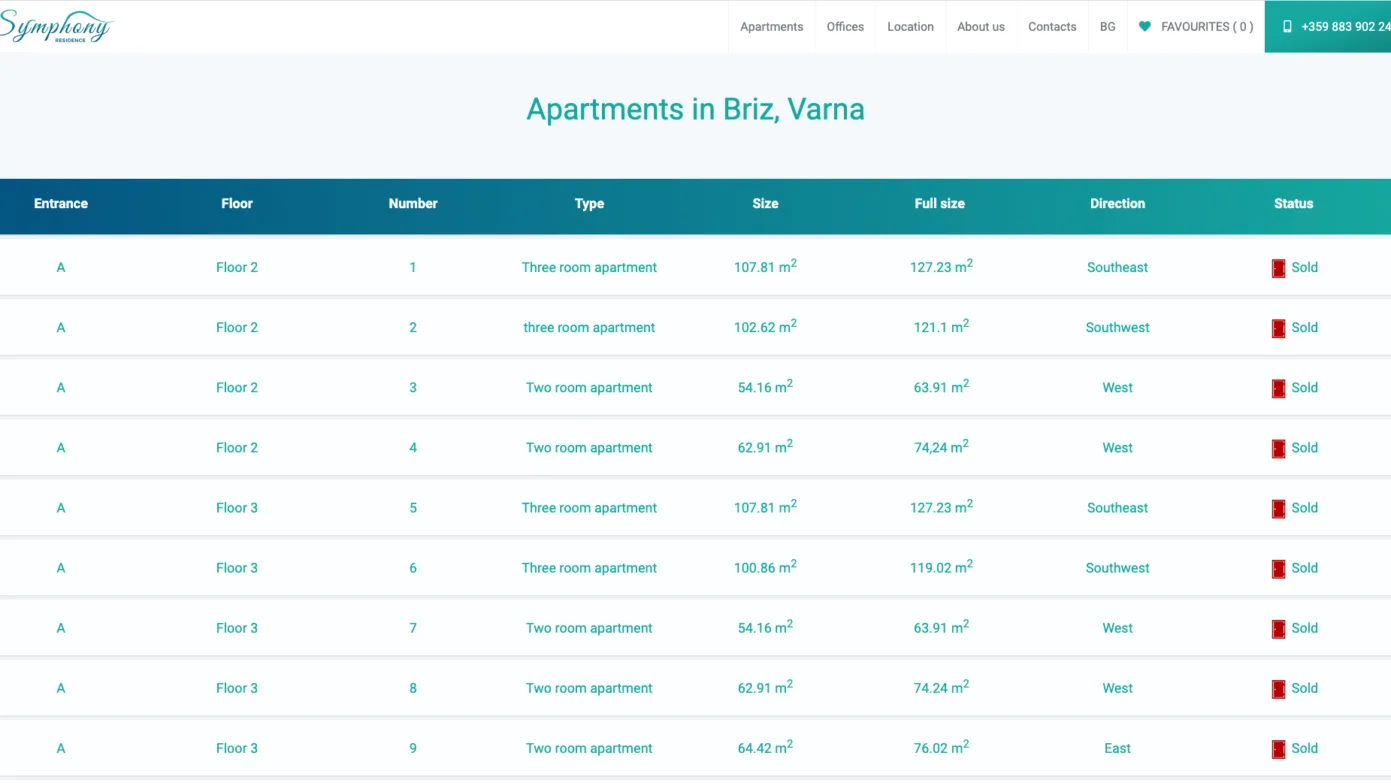
Task: Navigate to About us
Action: 980,27
